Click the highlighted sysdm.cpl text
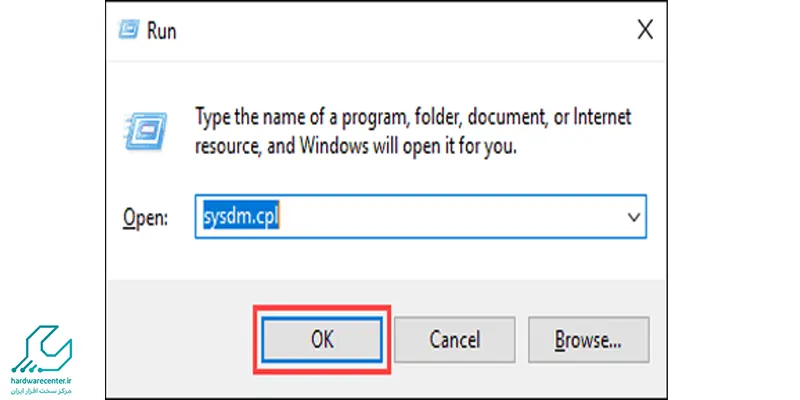Image resolution: width=800 pixels, height=400 pixels. pyautogui.click(x=241, y=217)
